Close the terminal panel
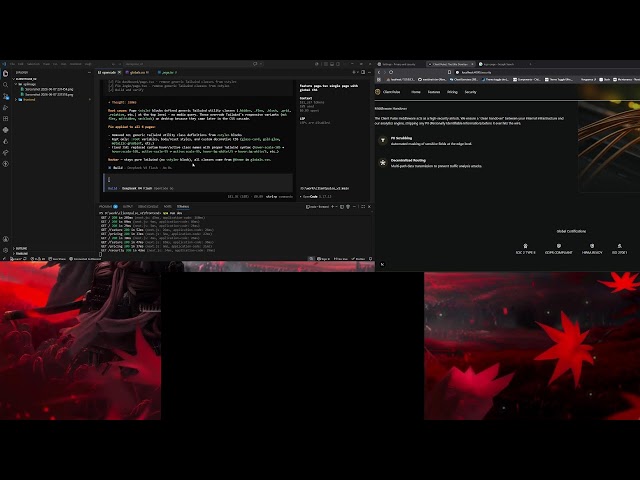Image resolution: width=640 pixels, height=480 pixels. (369, 207)
